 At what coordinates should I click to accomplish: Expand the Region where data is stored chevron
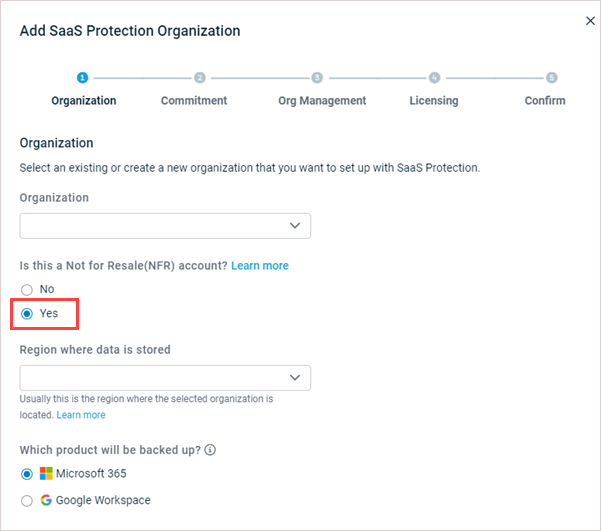tap(295, 378)
